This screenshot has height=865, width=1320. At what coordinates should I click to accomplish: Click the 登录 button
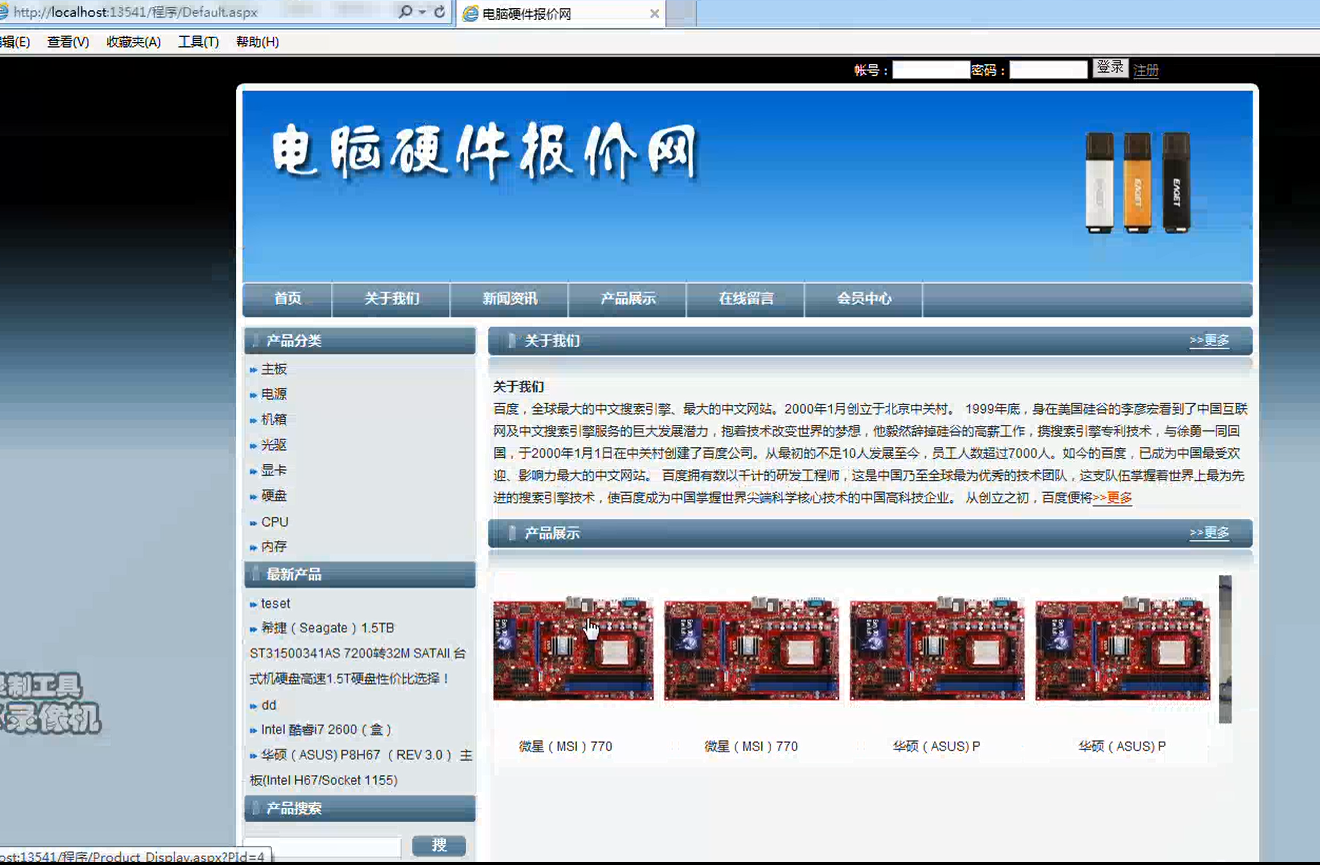click(1110, 68)
